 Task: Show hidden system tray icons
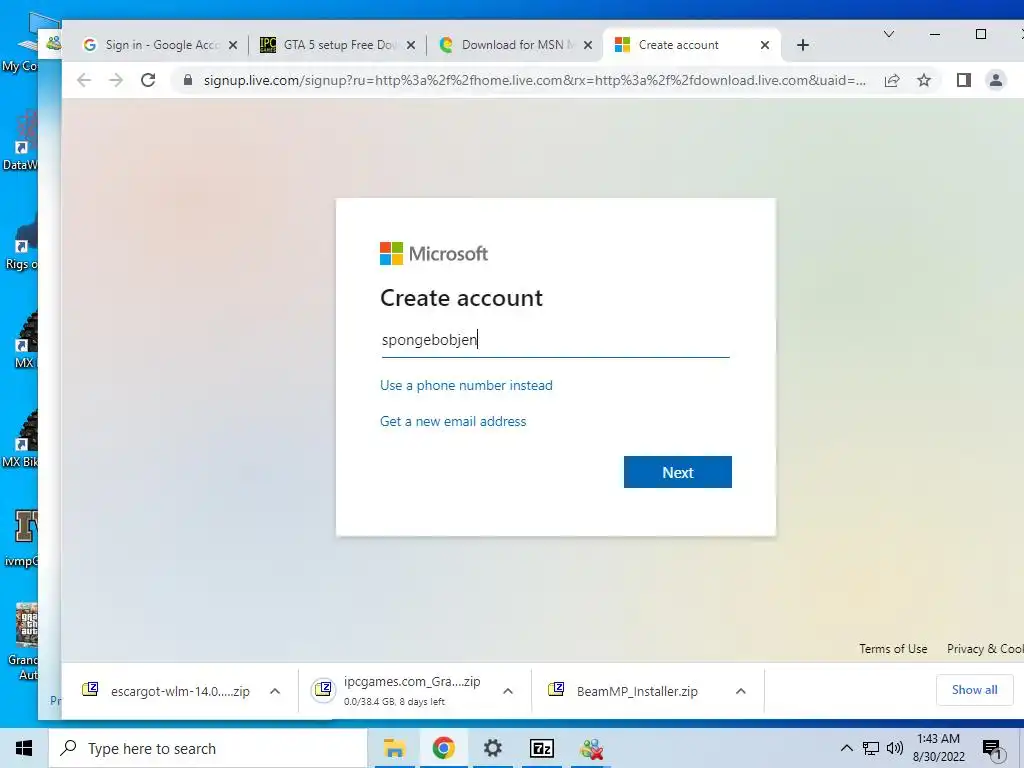tap(846, 748)
